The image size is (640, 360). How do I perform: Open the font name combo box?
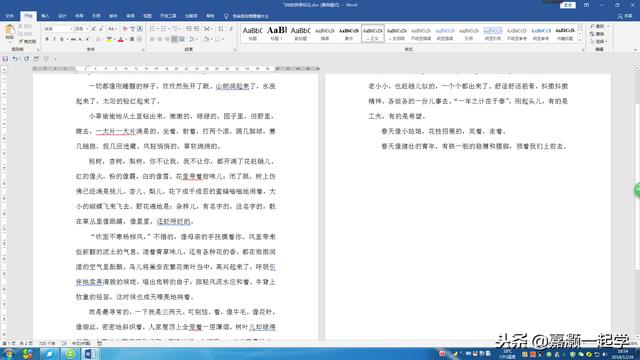pos(58,29)
